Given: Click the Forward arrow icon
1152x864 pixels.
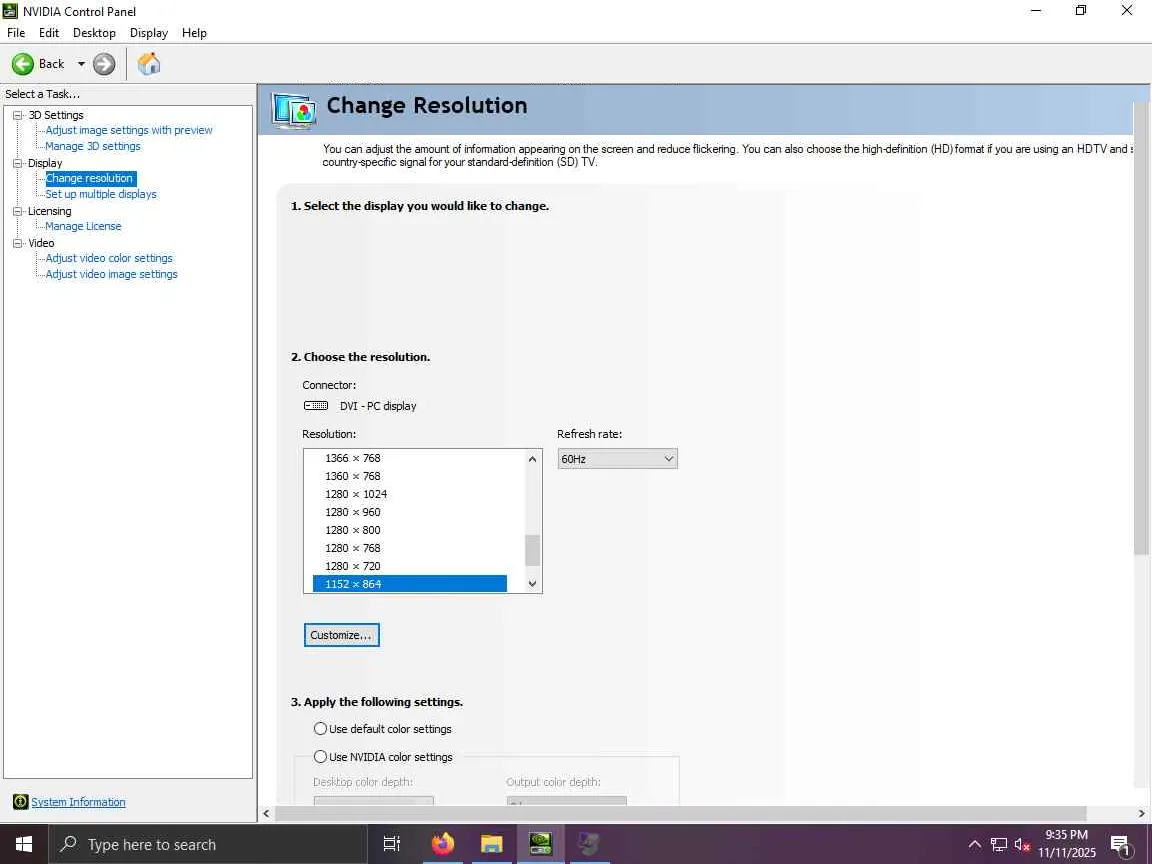Looking at the screenshot, I should 104,64.
